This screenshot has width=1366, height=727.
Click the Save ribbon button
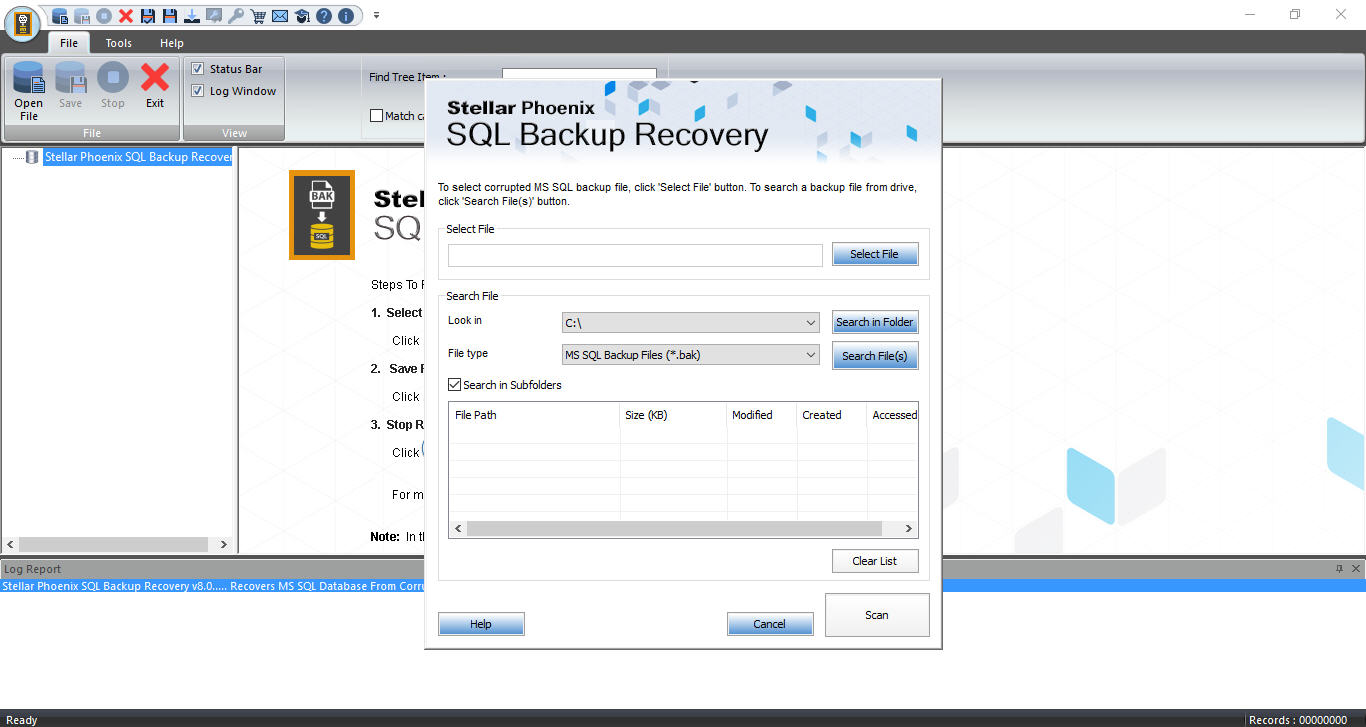70,86
